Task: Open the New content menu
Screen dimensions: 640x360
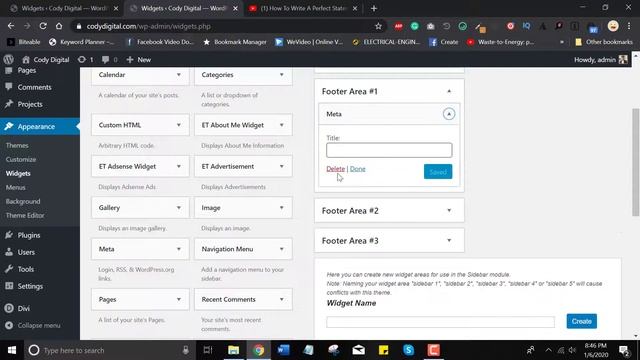Action: (x=139, y=60)
